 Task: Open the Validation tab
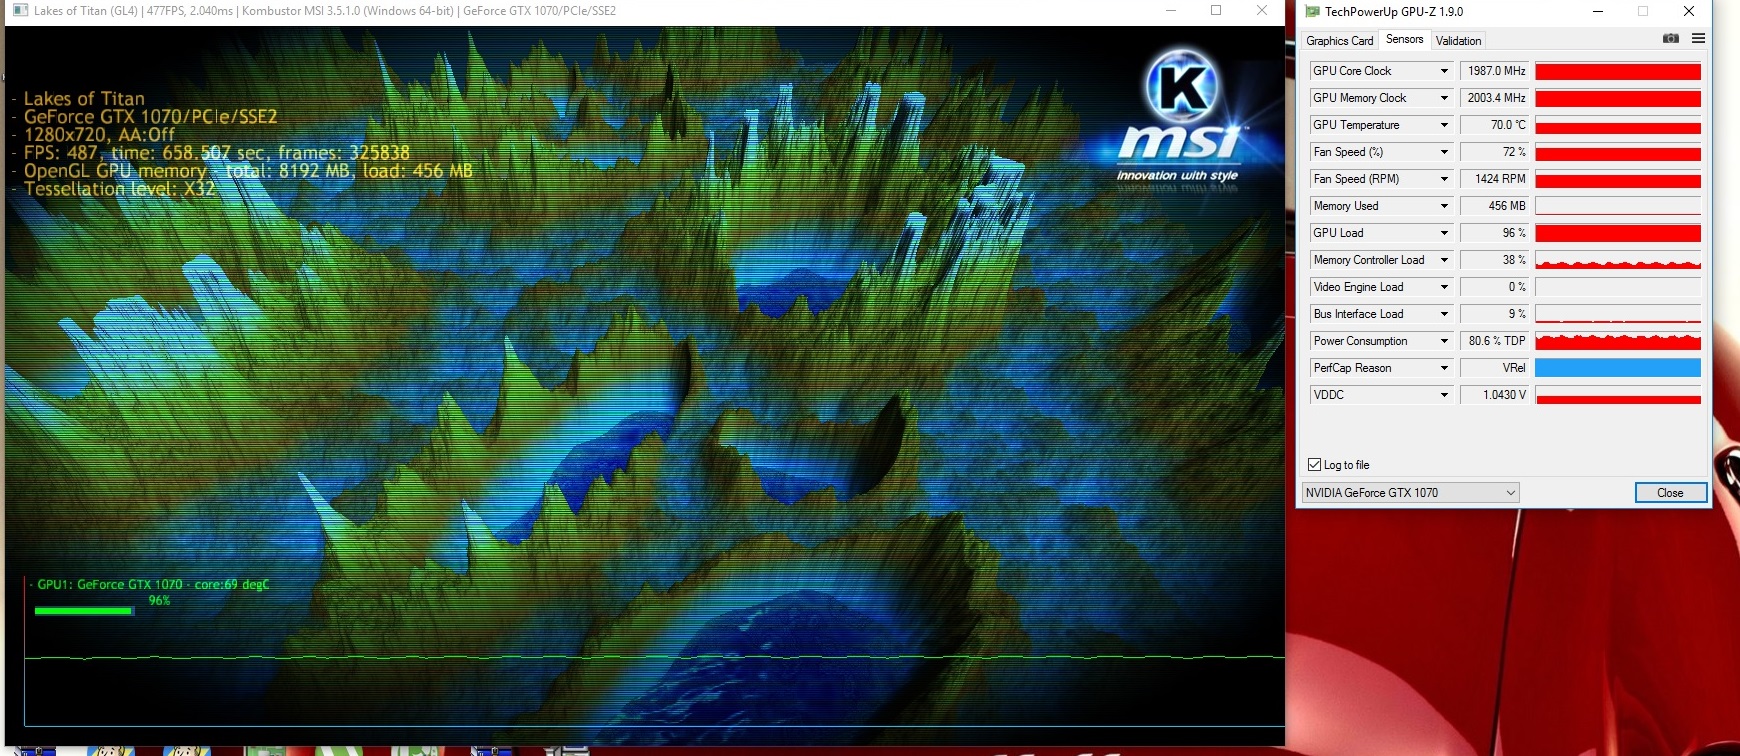pyautogui.click(x=1458, y=41)
